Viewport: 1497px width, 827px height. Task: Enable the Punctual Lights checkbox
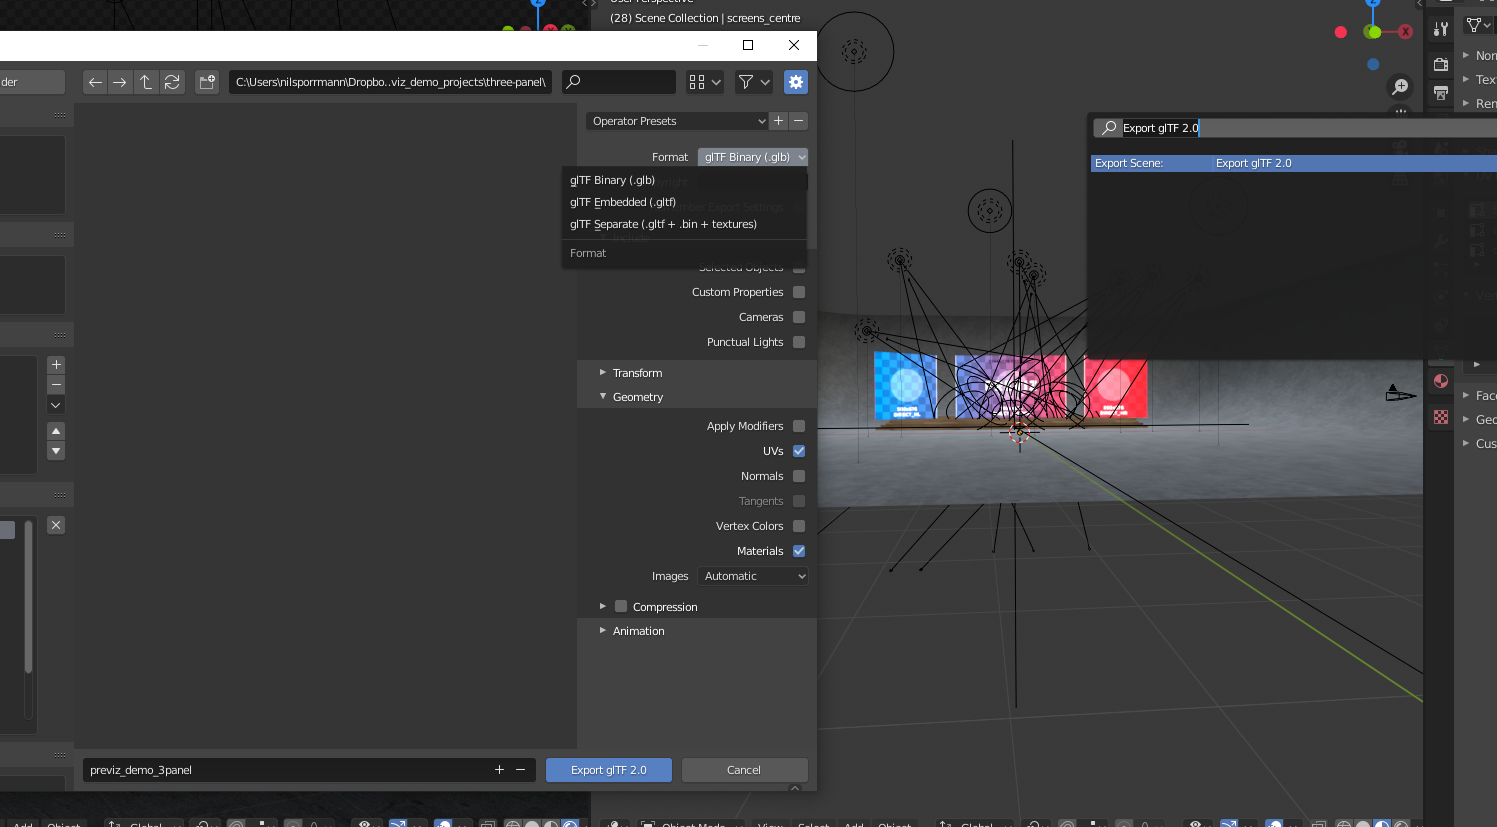tap(799, 342)
